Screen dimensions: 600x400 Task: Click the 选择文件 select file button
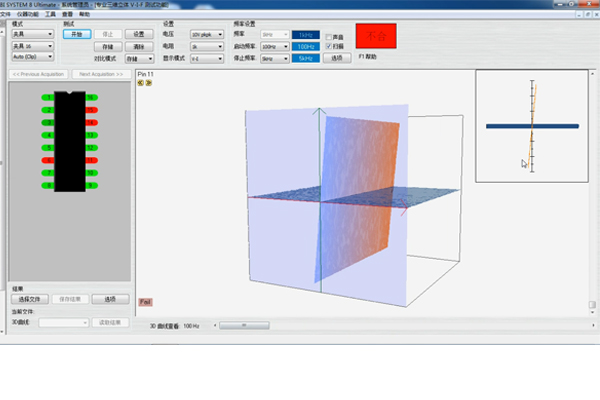tap(30, 299)
